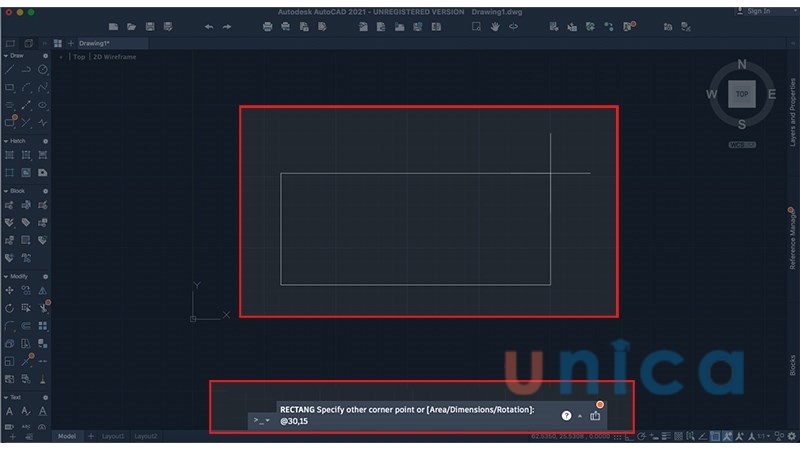This screenshot has width=800, height=450.
Task: Select the Line tool in Draw panel
Action: coord(9,70)
